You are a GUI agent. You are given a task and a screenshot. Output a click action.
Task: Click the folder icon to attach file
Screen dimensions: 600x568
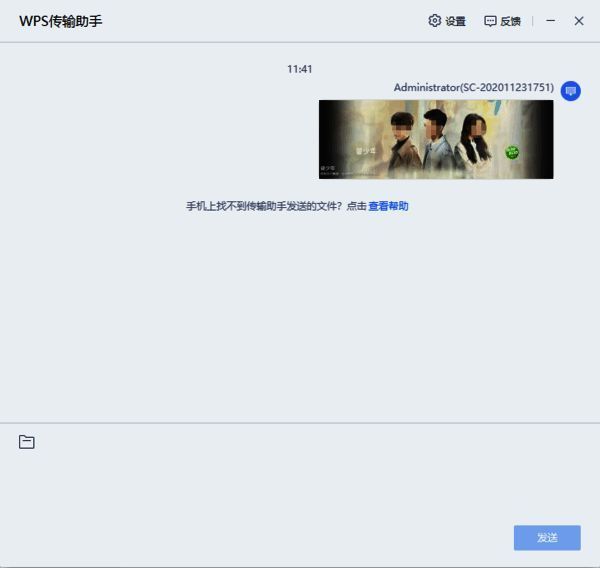(x=27, y=442)
